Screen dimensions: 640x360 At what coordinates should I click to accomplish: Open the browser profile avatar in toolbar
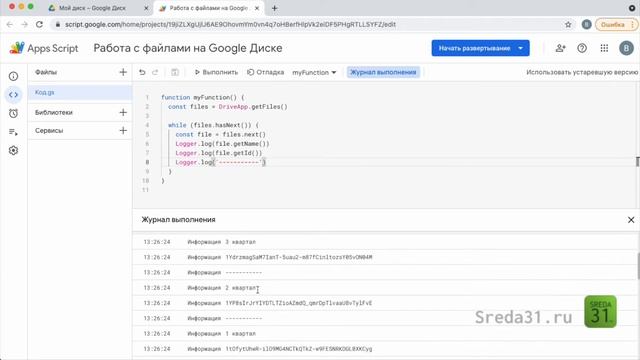pyautogui.click(x=587, y=24)
